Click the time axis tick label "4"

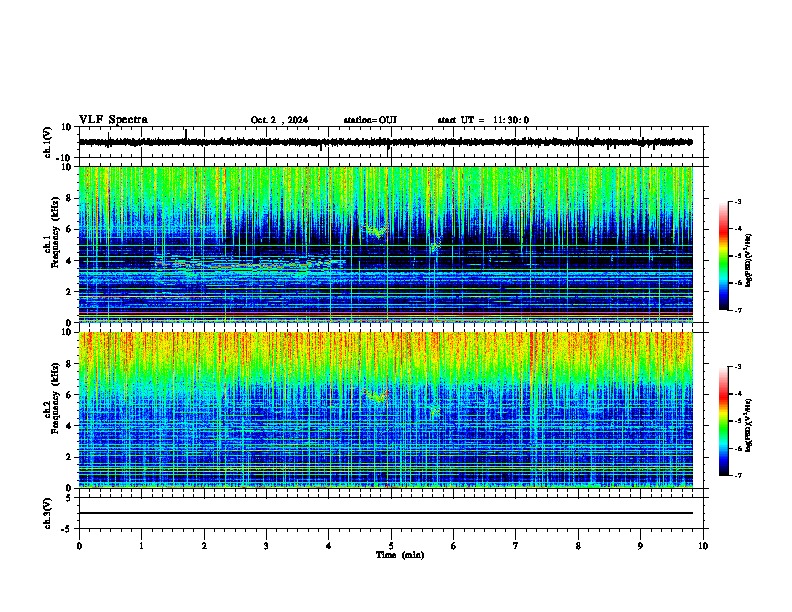(x=329, y=546)
